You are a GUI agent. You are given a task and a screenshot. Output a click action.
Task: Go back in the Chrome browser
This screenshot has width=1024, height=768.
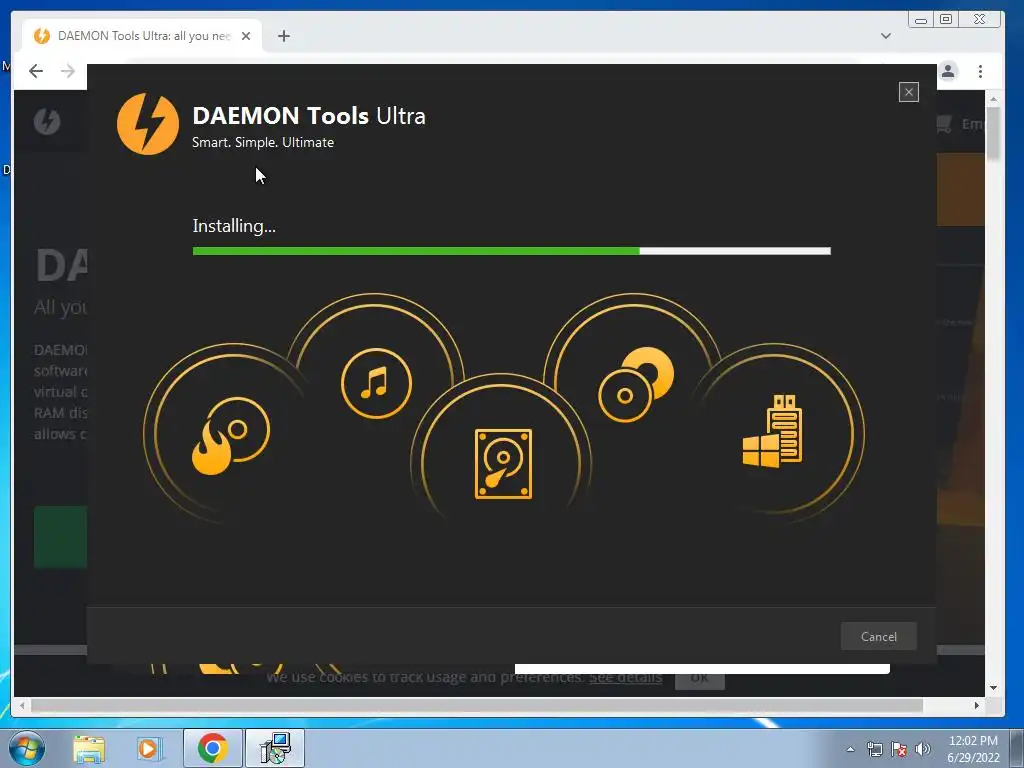click(x=36, y=71)
